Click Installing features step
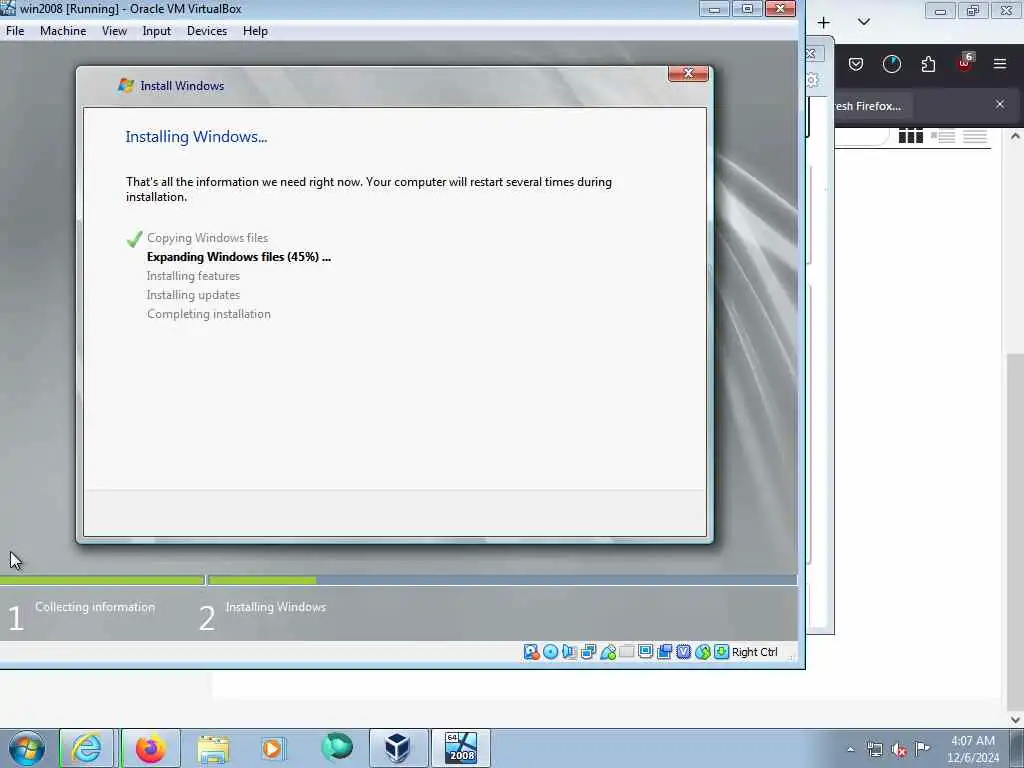This screenshot has width=1024, height=768. pos(193,276)
